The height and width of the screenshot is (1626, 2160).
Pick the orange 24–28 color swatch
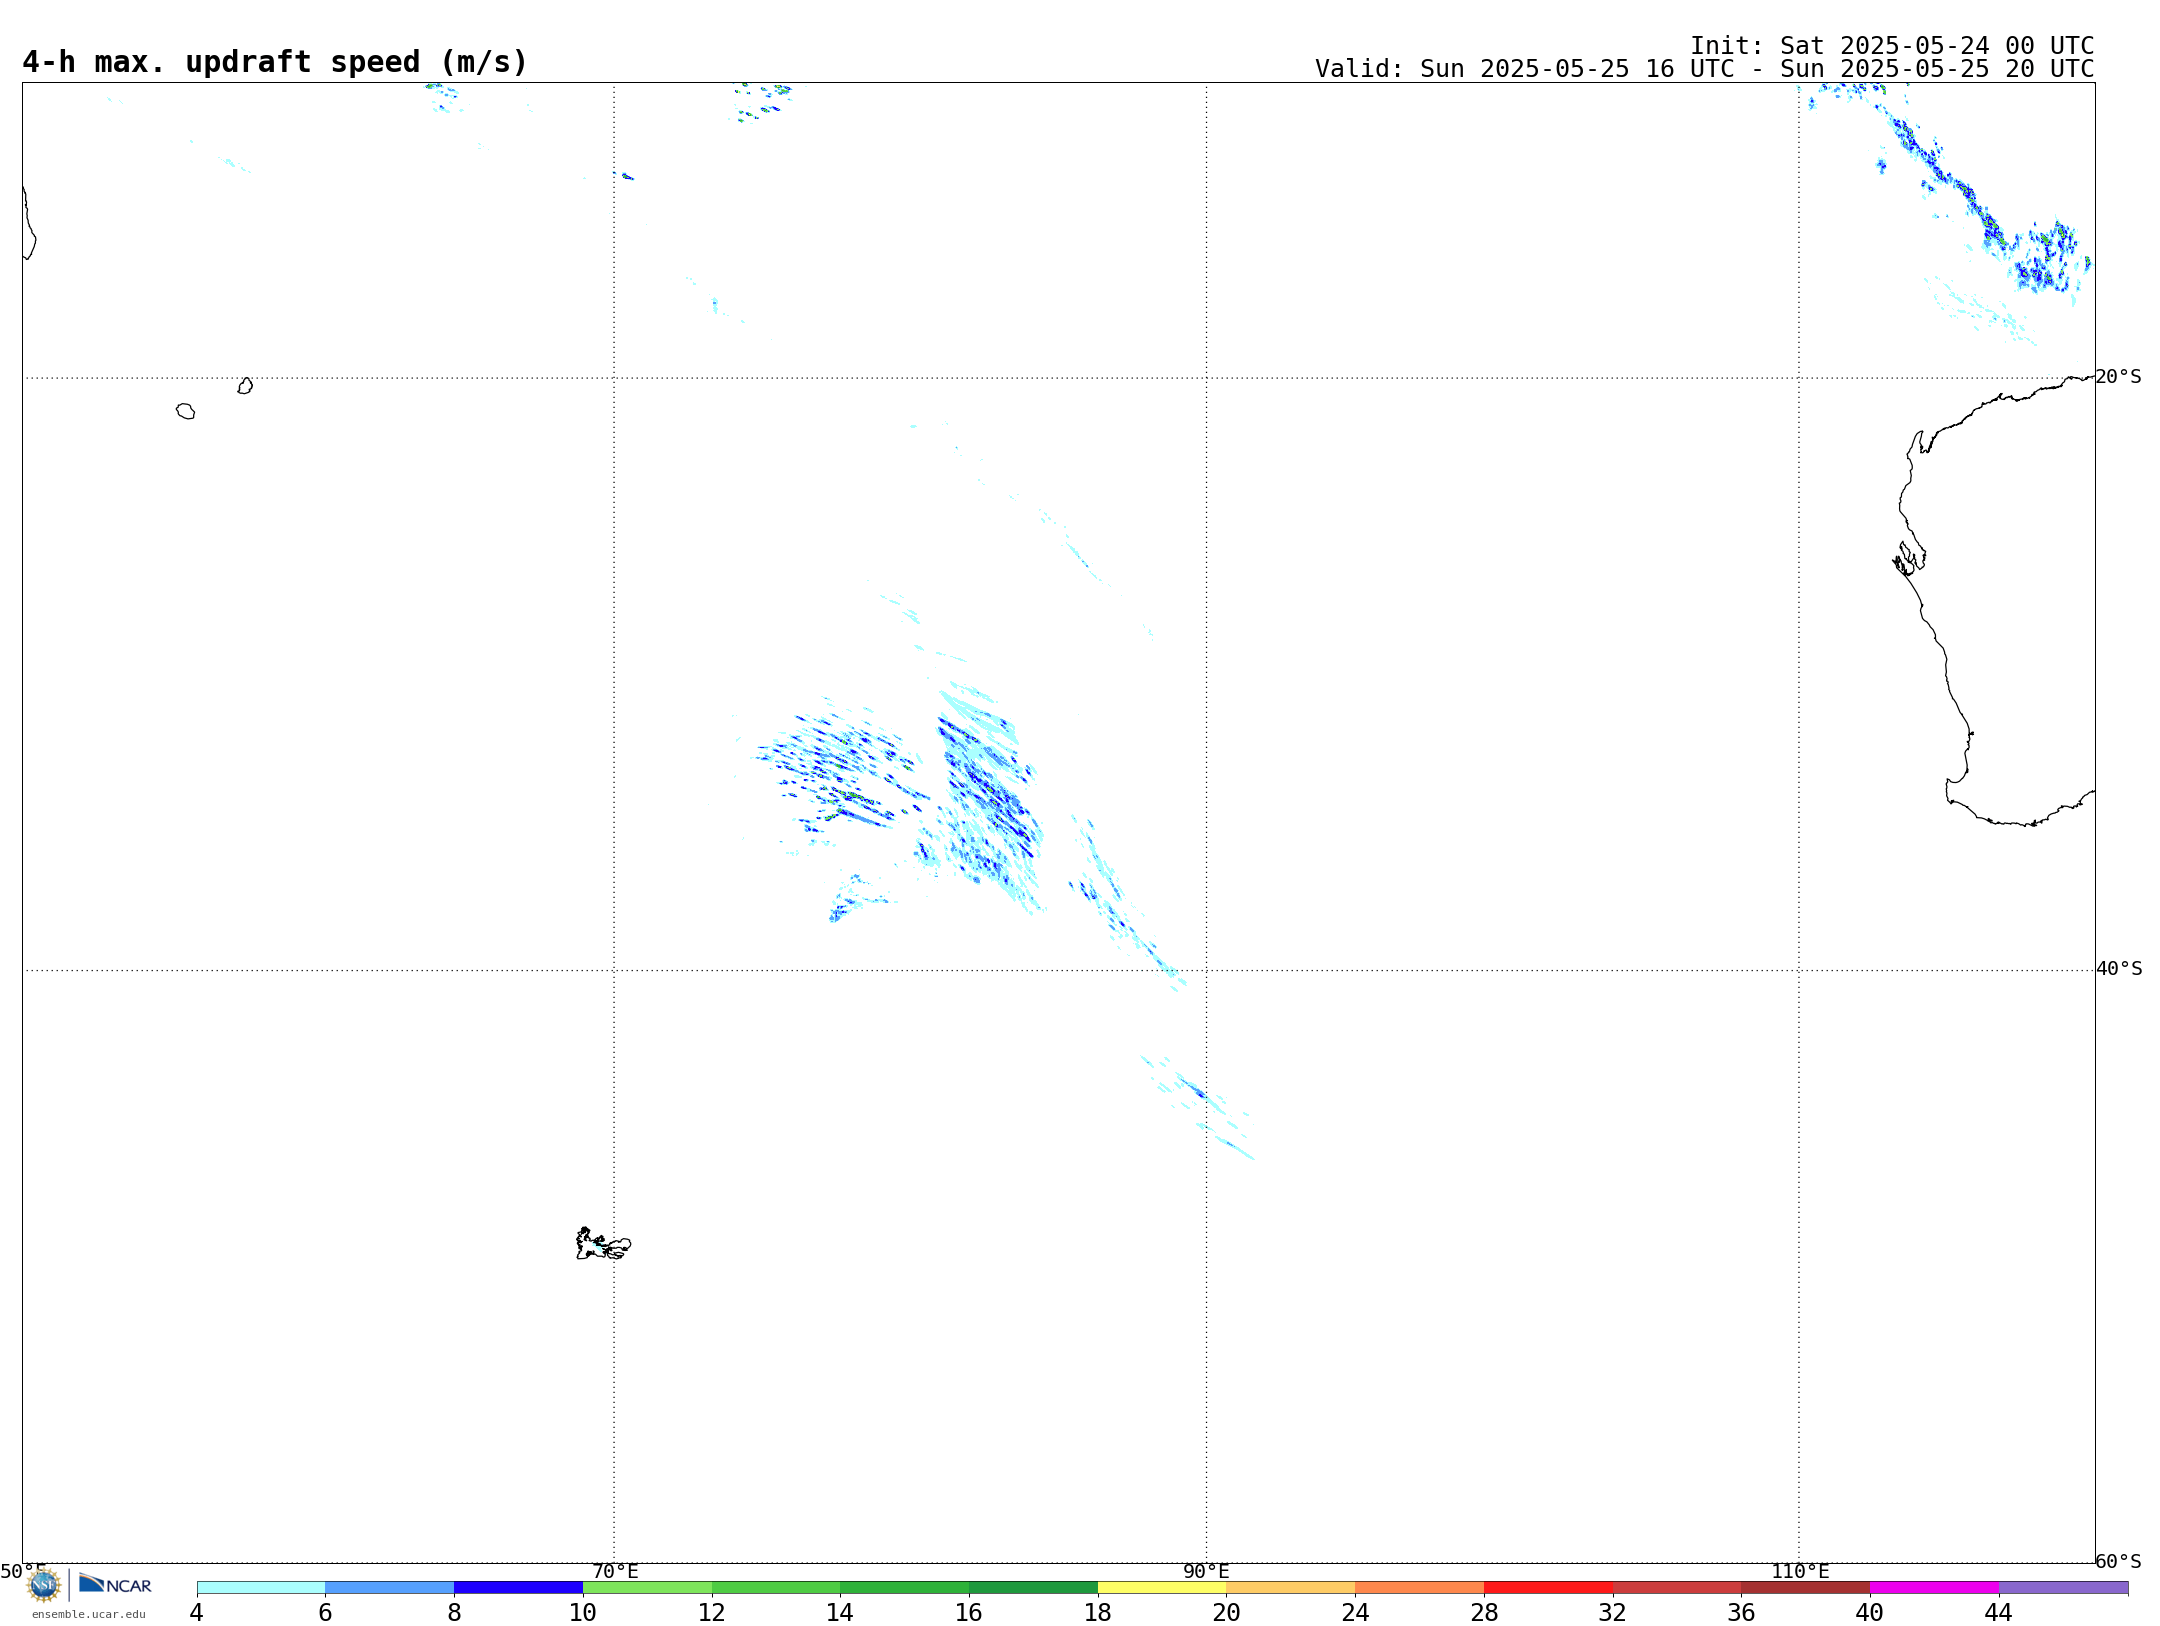pyautogui.click(x=1420, y=1587)
